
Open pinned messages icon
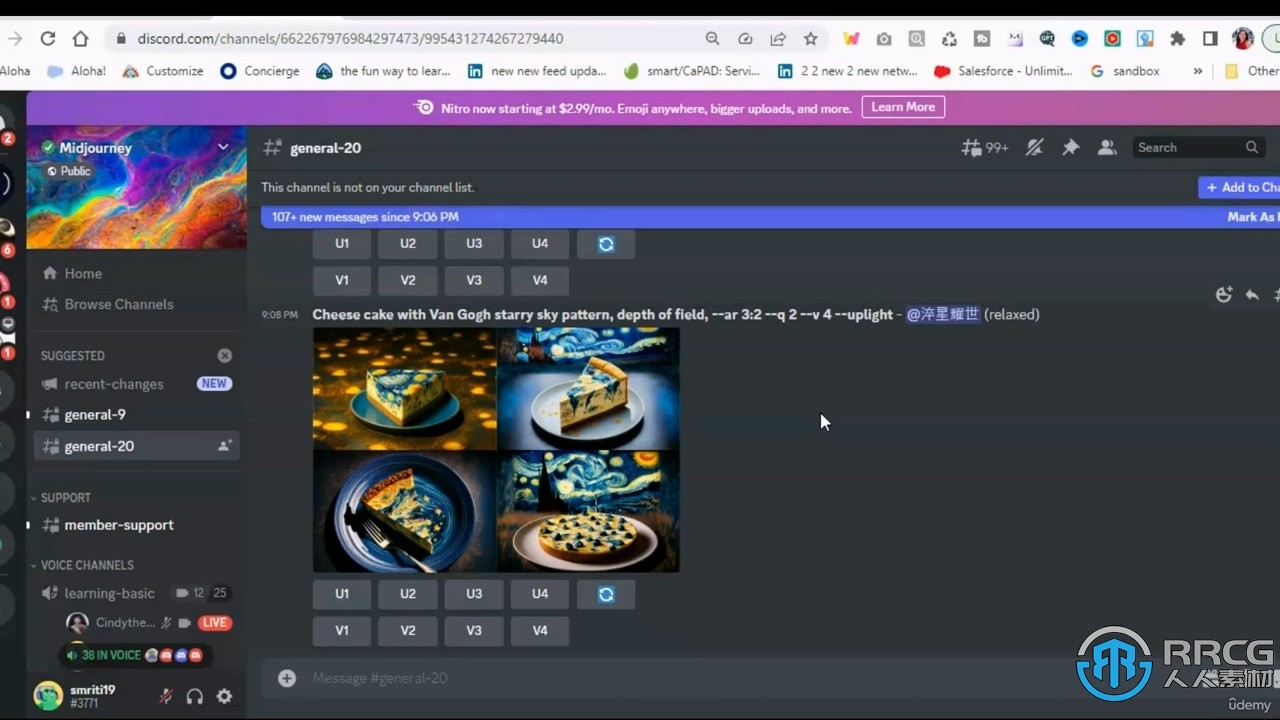[1071, 147]
